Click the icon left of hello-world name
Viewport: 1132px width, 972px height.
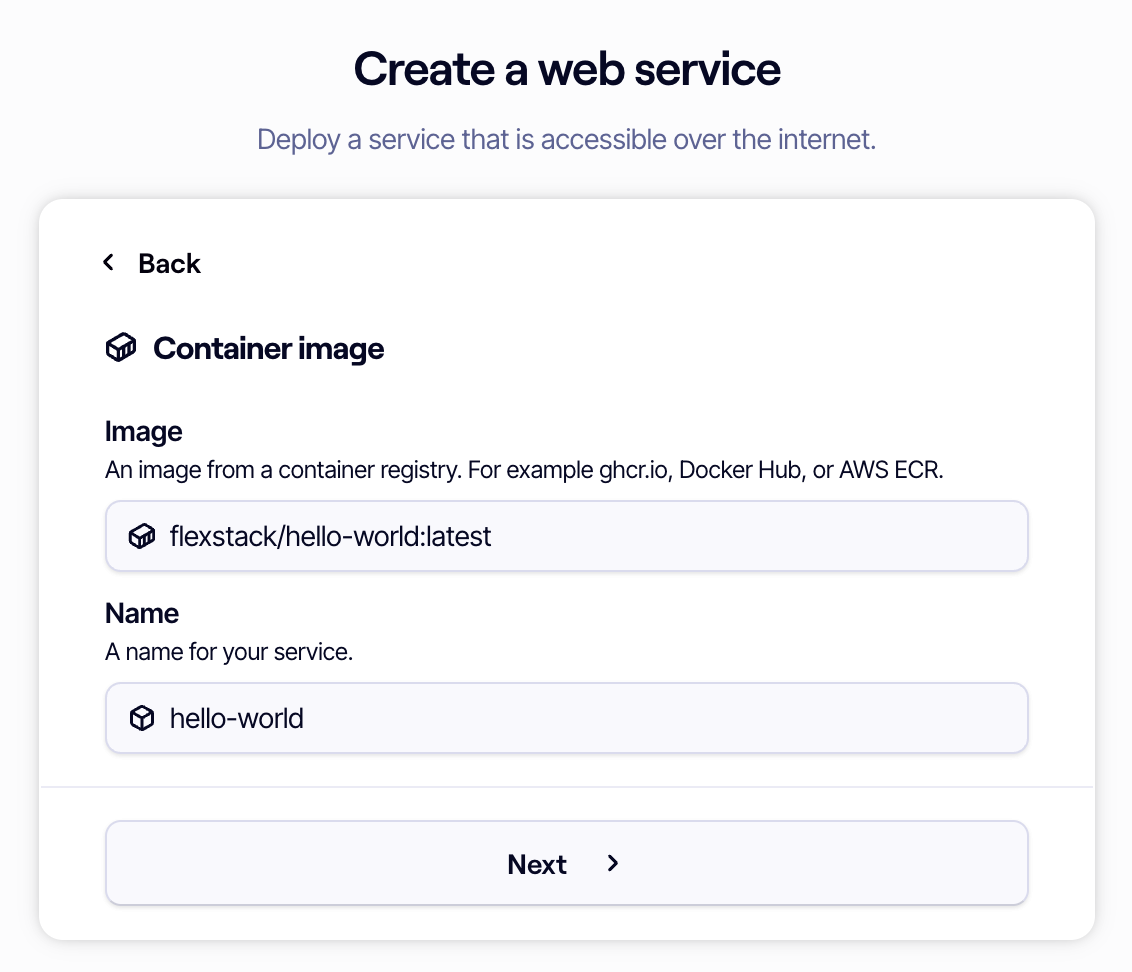(x=141, y=718)
